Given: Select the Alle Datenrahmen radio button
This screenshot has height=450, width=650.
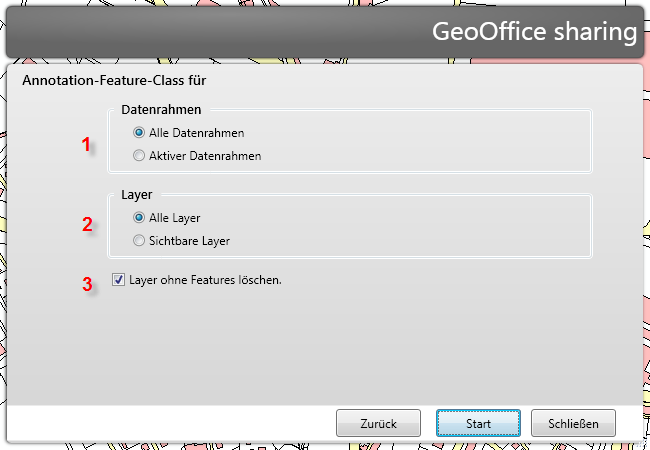Looking at the screenshot, I should tap(139, 132).
